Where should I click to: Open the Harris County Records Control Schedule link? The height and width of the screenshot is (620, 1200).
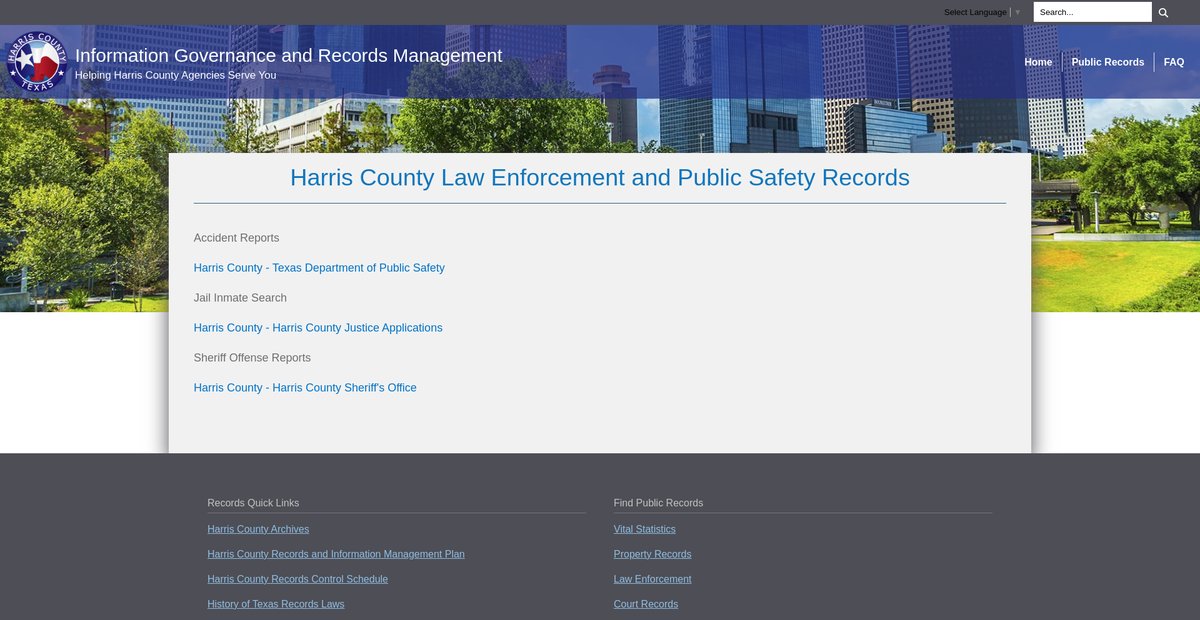pos(297,579)
